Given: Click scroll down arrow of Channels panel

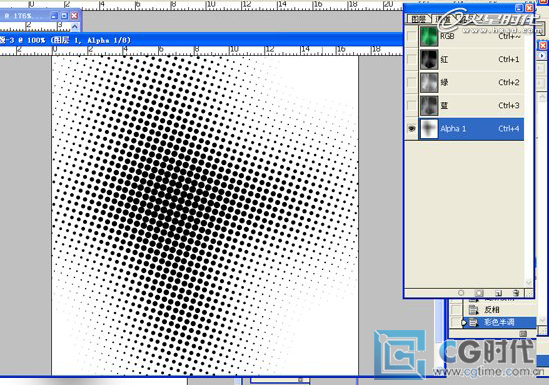Looking at the screenshot, I should click(529, 282).
